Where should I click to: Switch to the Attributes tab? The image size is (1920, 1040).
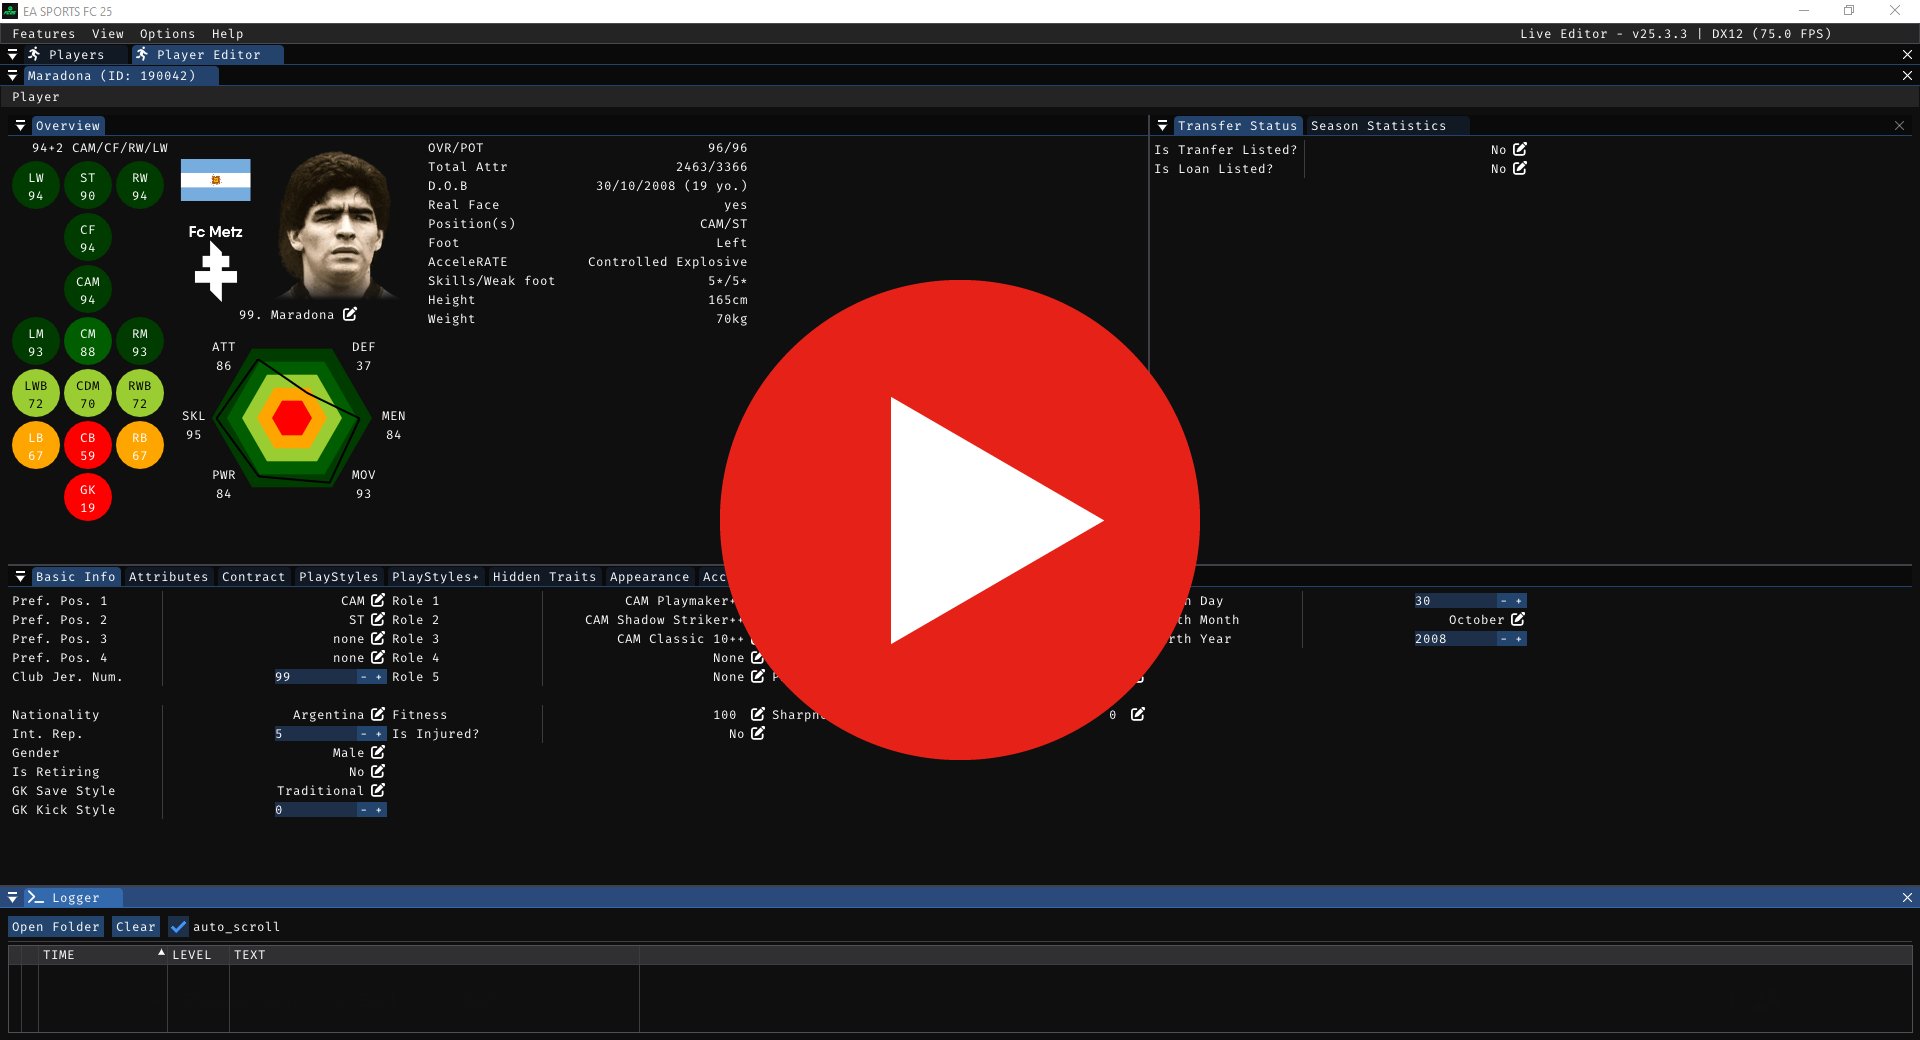click(x=169, y=576)
